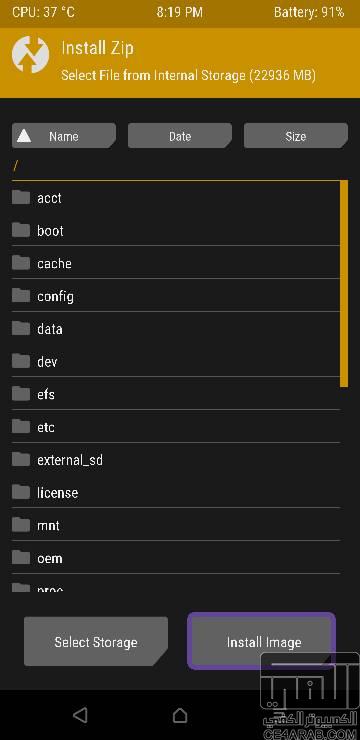Open the external_sd folder
The width and height of the screenshot is (360, 740).
pyautogui.click(x=176, y=459)
